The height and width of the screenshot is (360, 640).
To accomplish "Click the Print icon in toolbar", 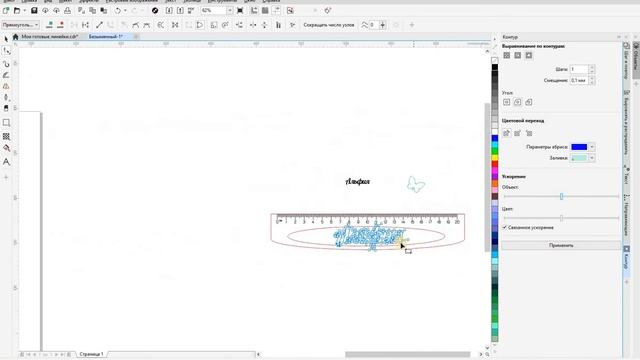I will [x=68, y=11].
